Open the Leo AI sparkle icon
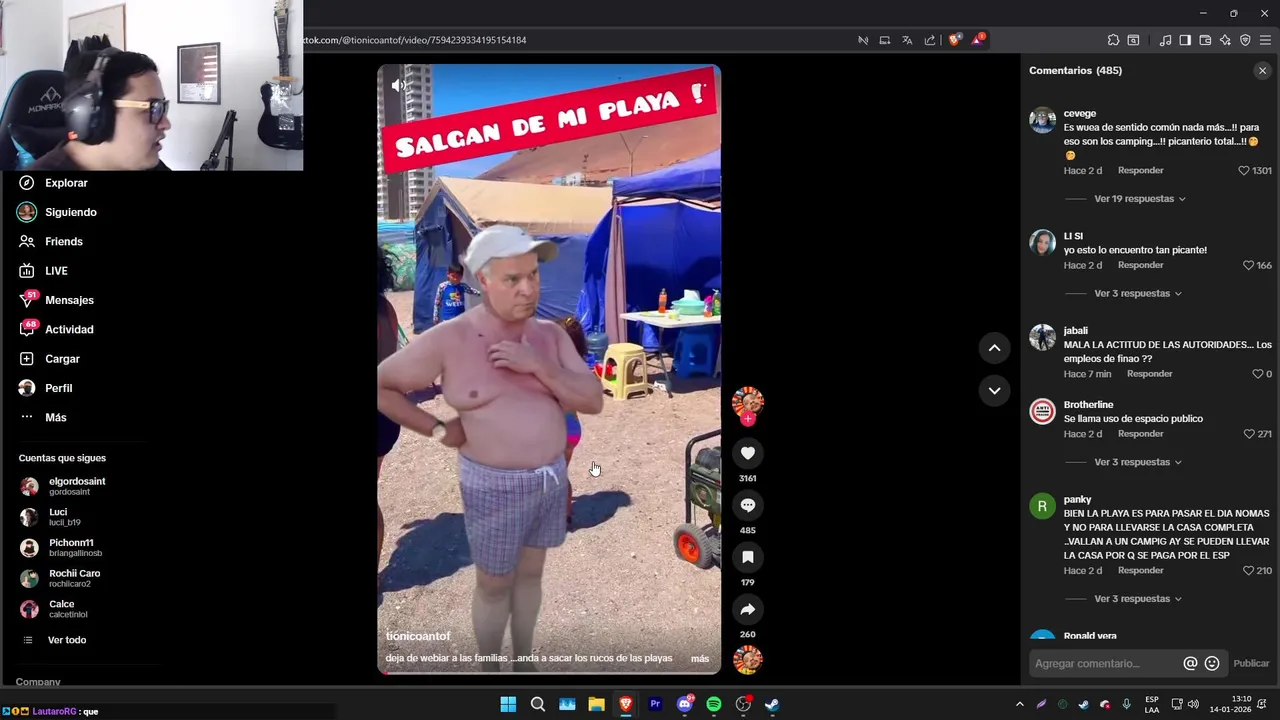The height and width of the screenshot is (720, 1280). 1225,40
